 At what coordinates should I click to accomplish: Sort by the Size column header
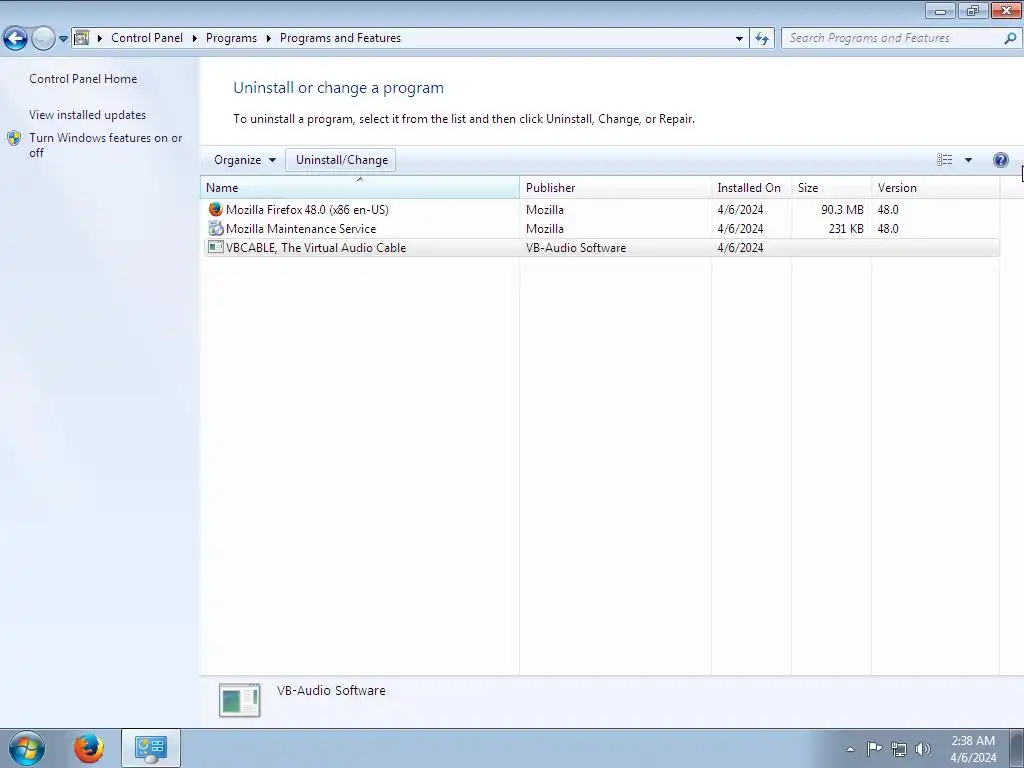[831, 187]
